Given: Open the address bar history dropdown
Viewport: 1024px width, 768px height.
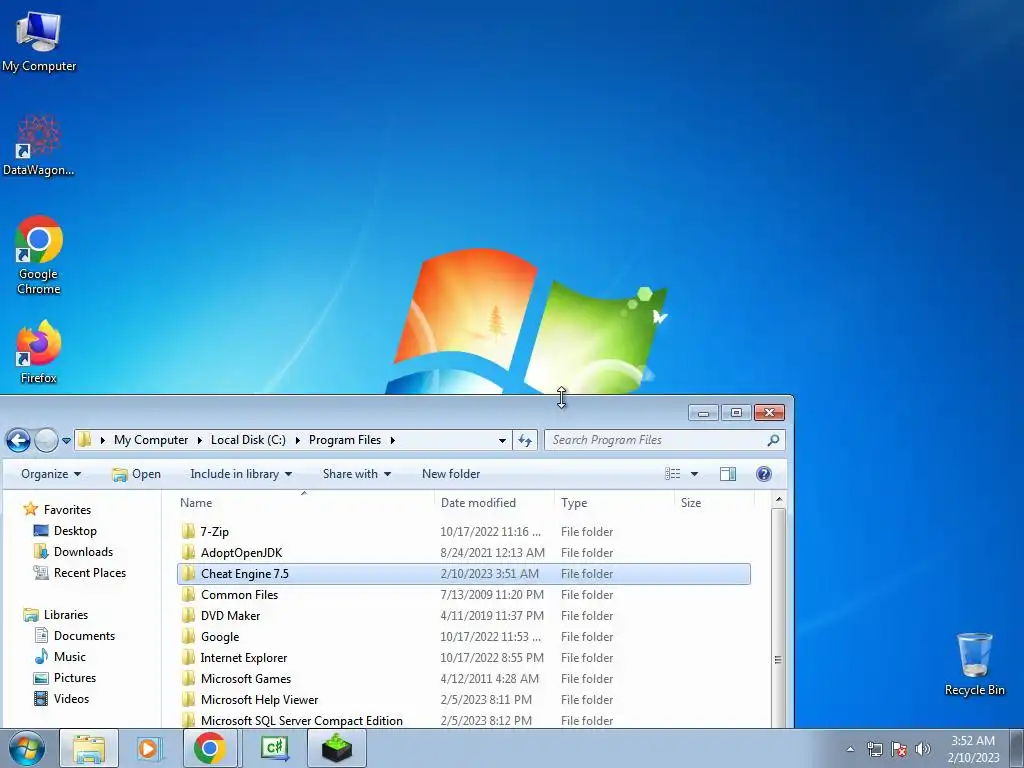Looking at the screenshot, I should tap(502, 441).
